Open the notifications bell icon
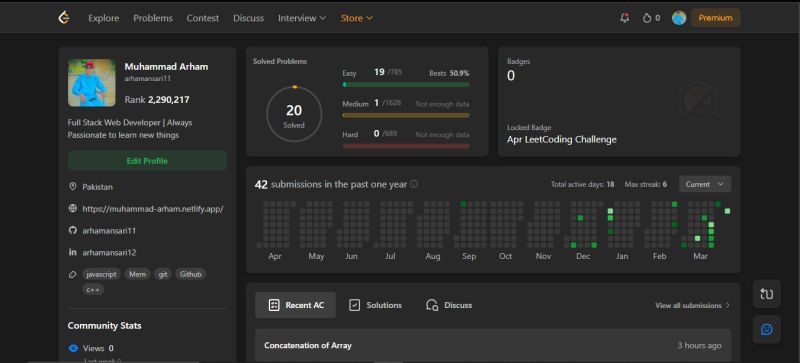800x363 pixels. coord(624,18)
